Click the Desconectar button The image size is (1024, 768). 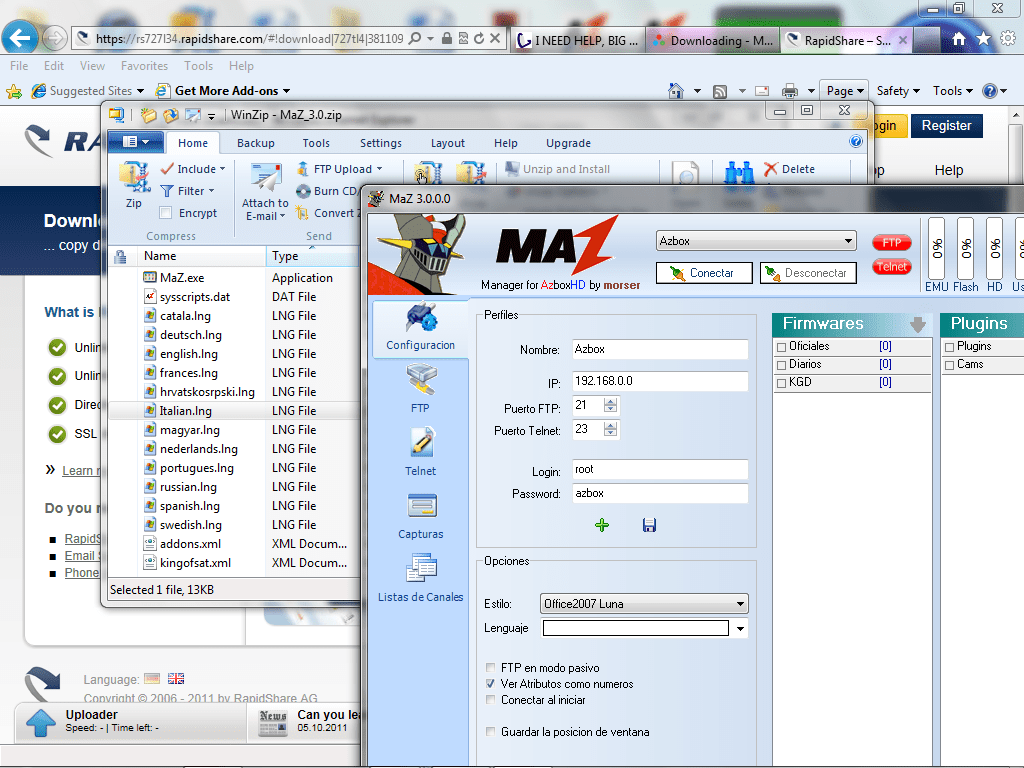(x=808, y=273)
